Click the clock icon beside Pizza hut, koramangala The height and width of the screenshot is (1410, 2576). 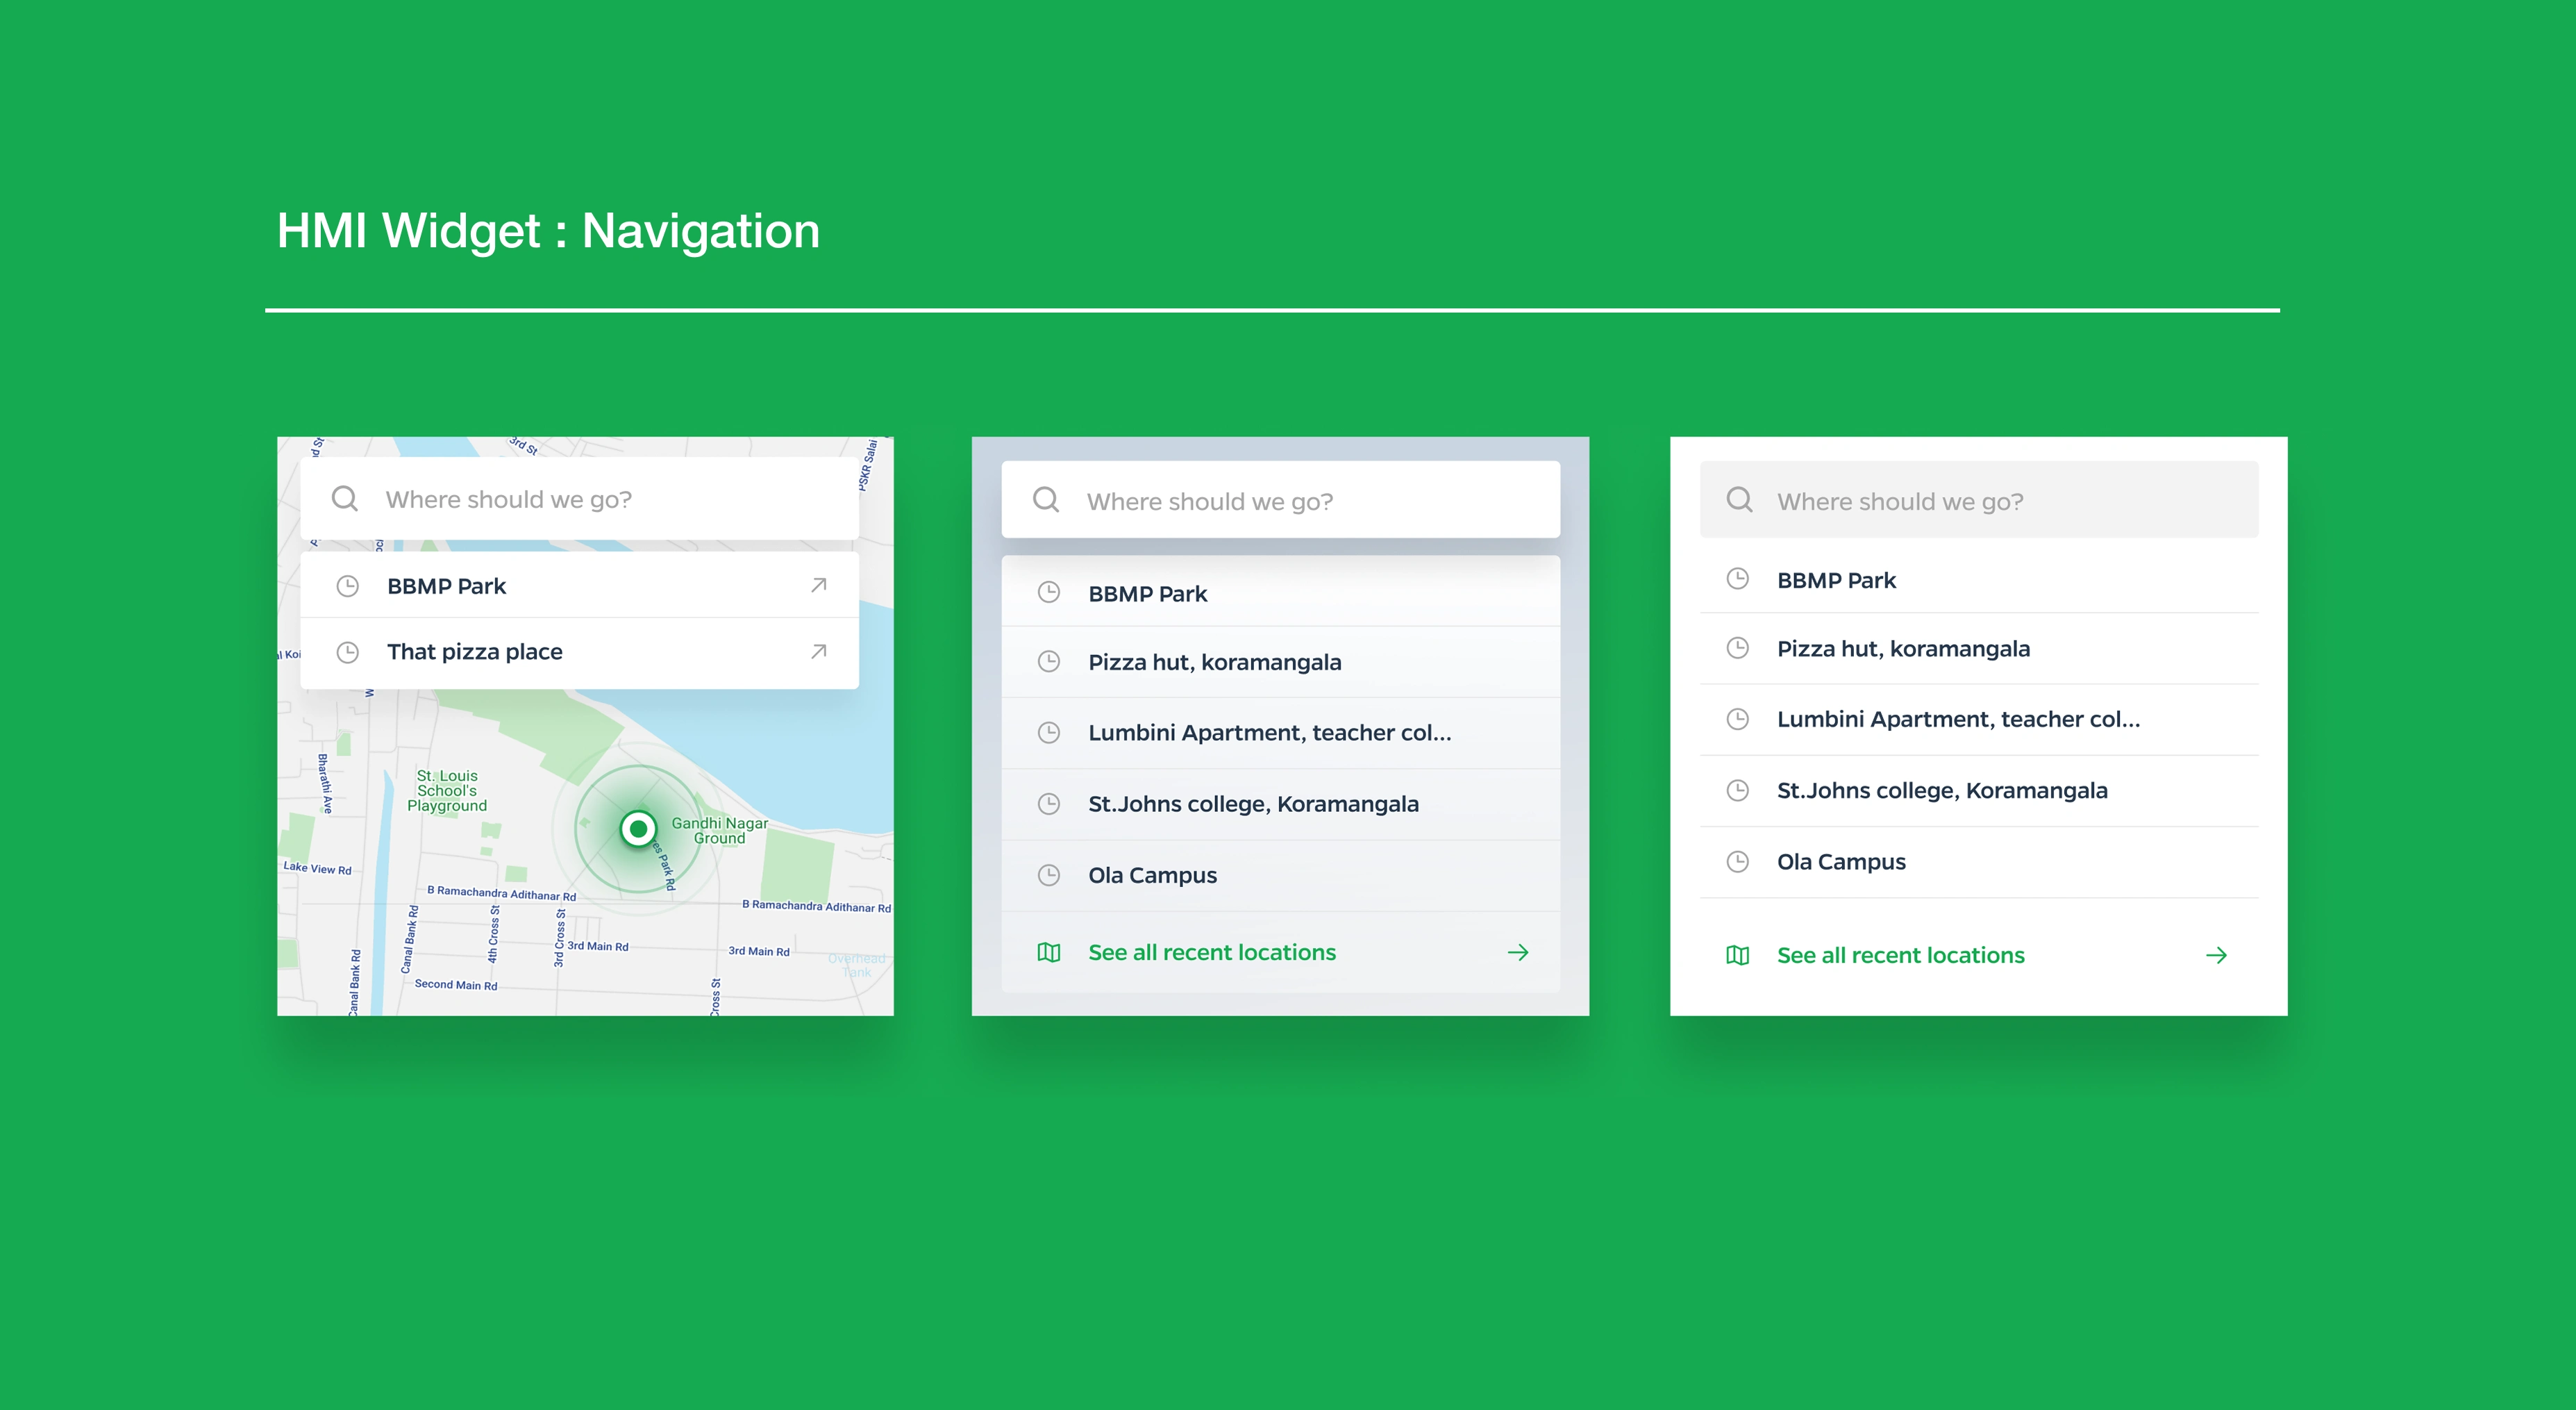1048,661
